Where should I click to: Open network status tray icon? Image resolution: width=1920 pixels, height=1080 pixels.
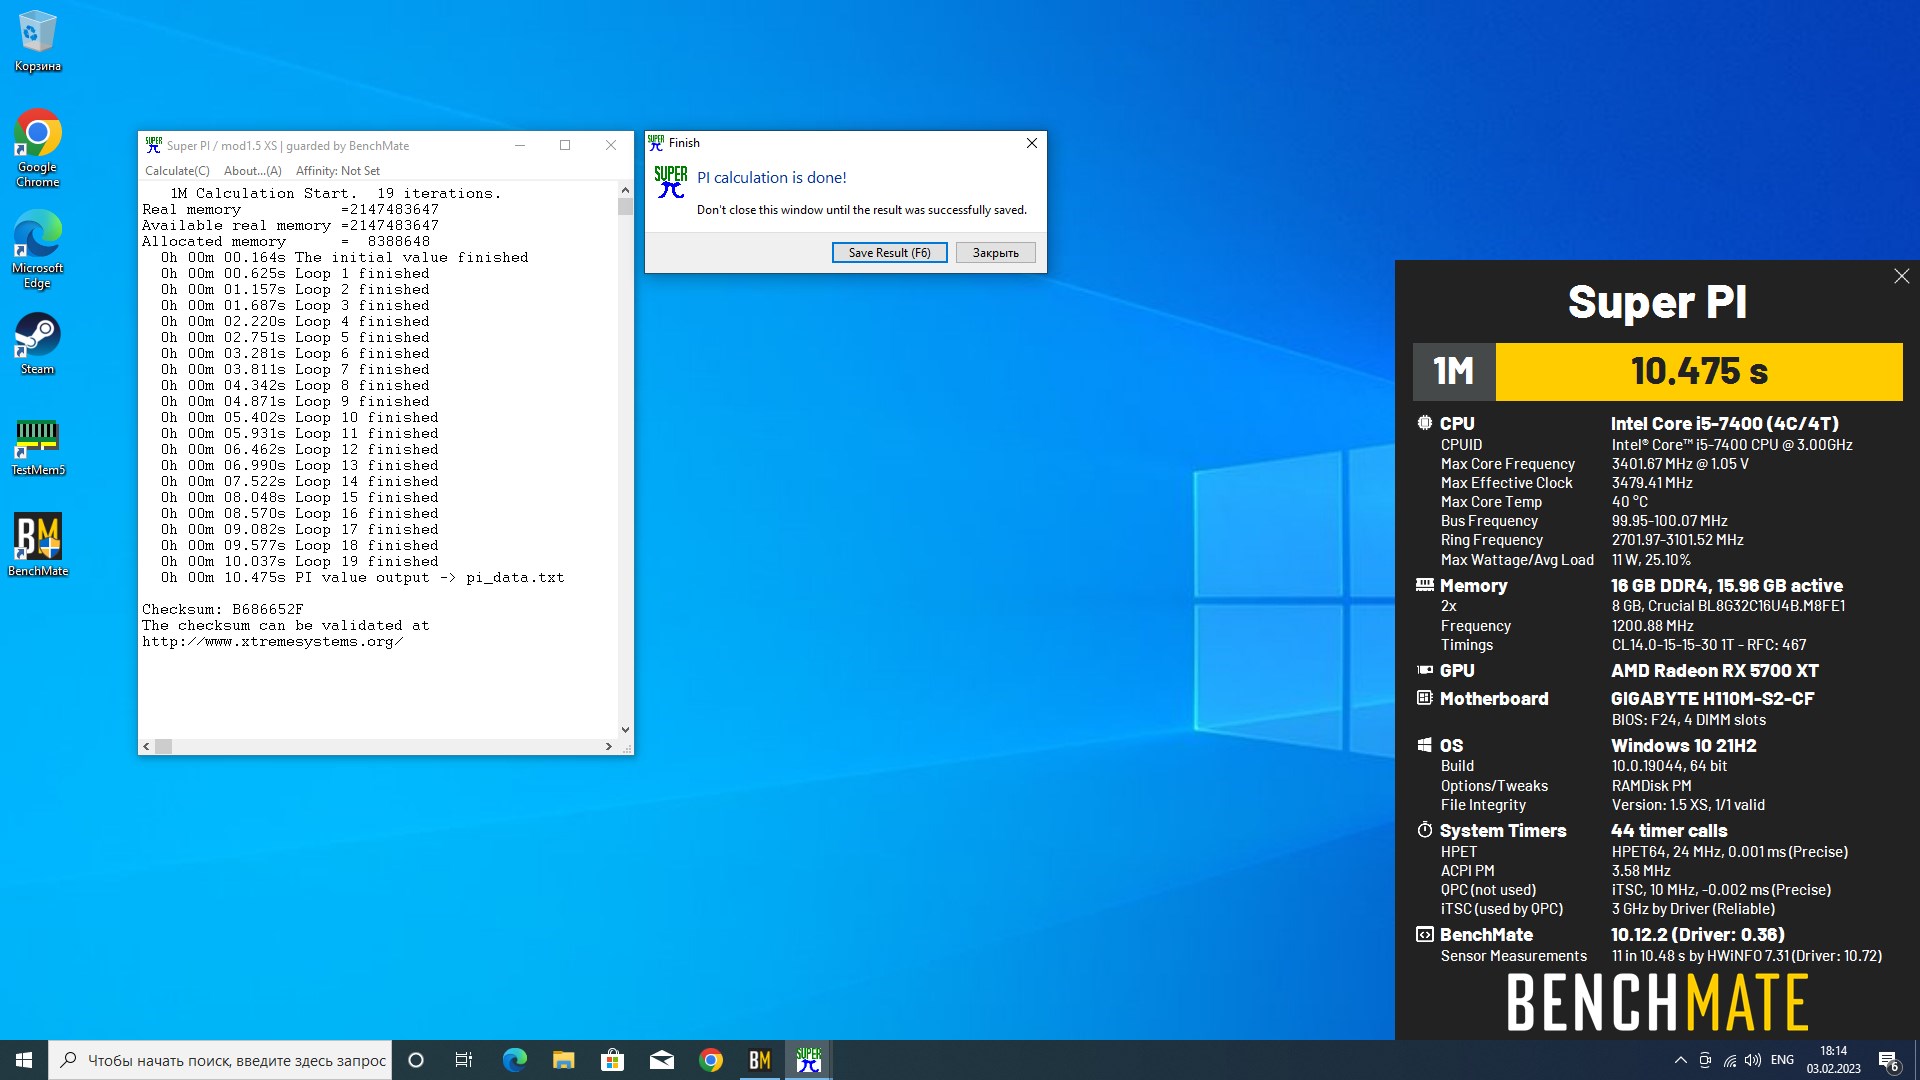tap(1730, 1060)
